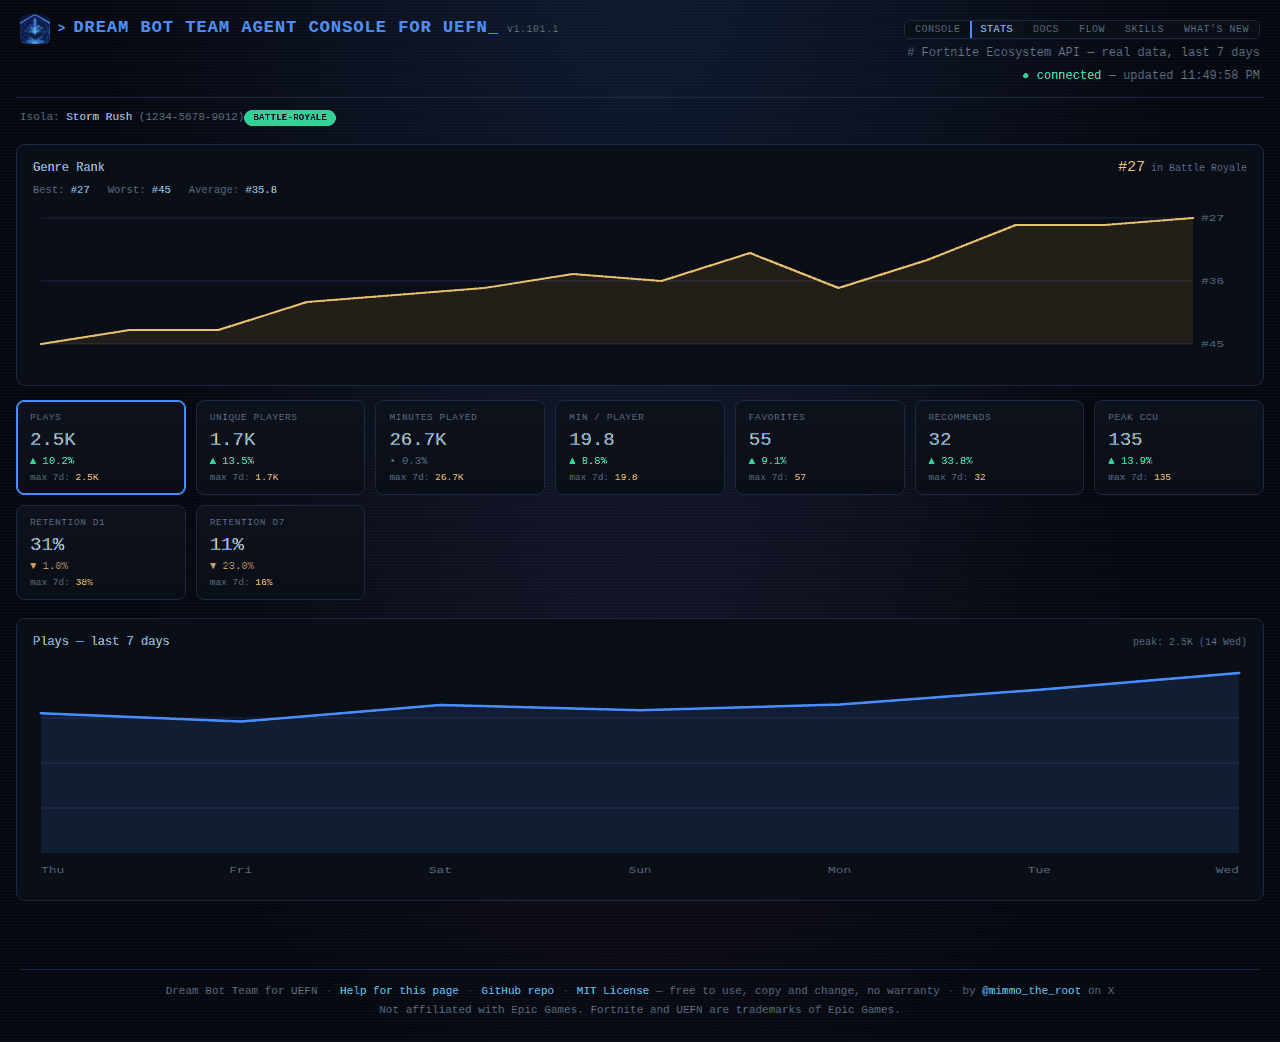The image size is (1280, 1042).
Task: Select the Plays stat card showing 2.5K
Action: 101,448
